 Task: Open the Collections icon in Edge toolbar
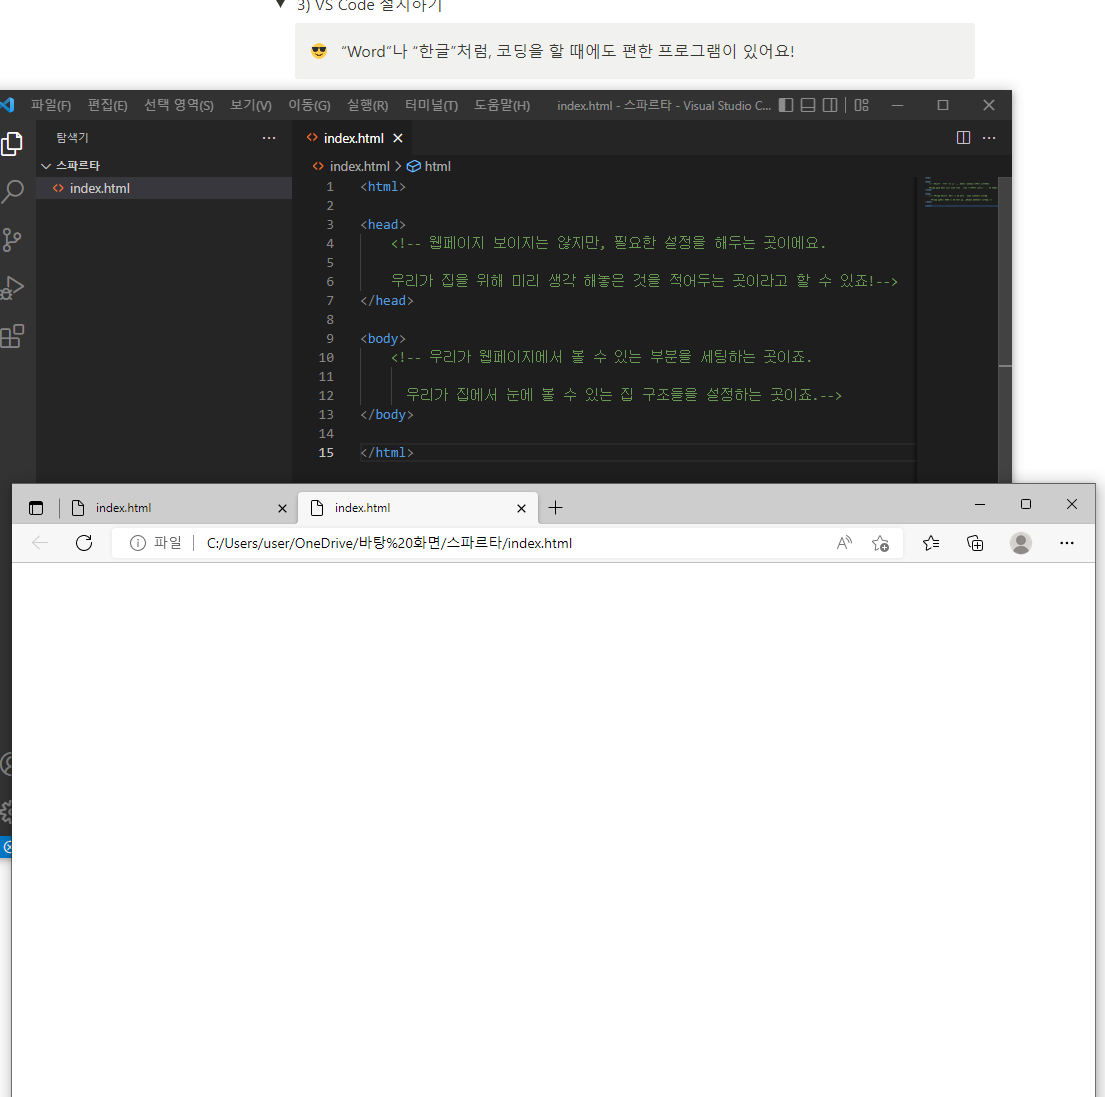point(975,543)
